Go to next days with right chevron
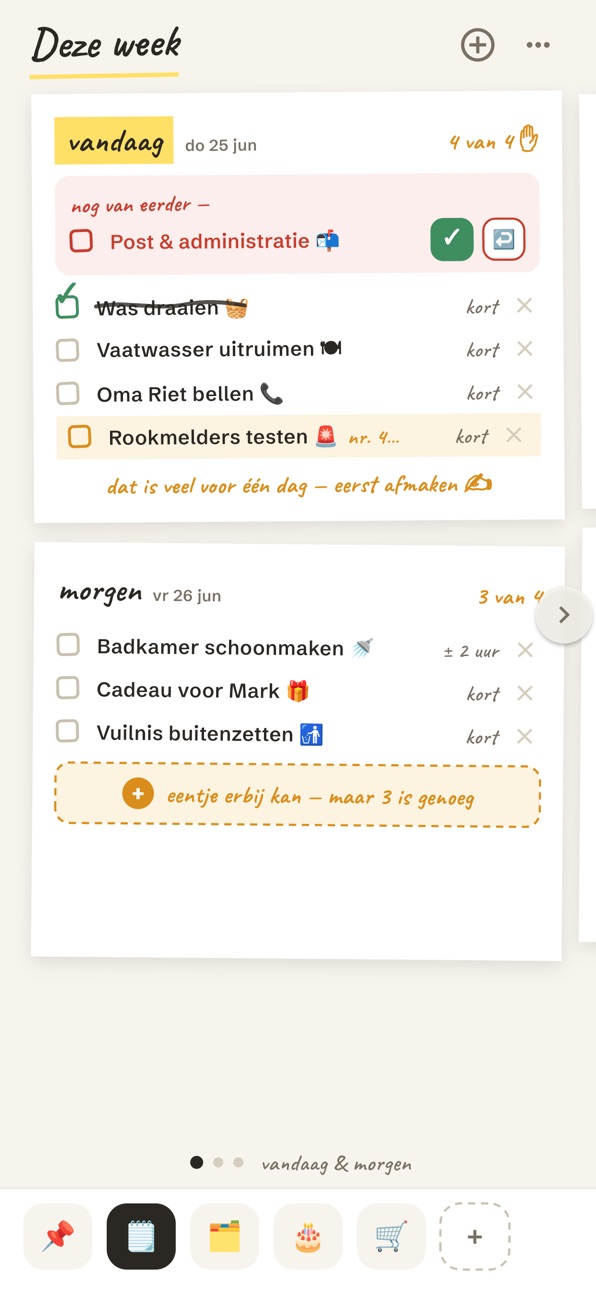 (x=564, y=615)
